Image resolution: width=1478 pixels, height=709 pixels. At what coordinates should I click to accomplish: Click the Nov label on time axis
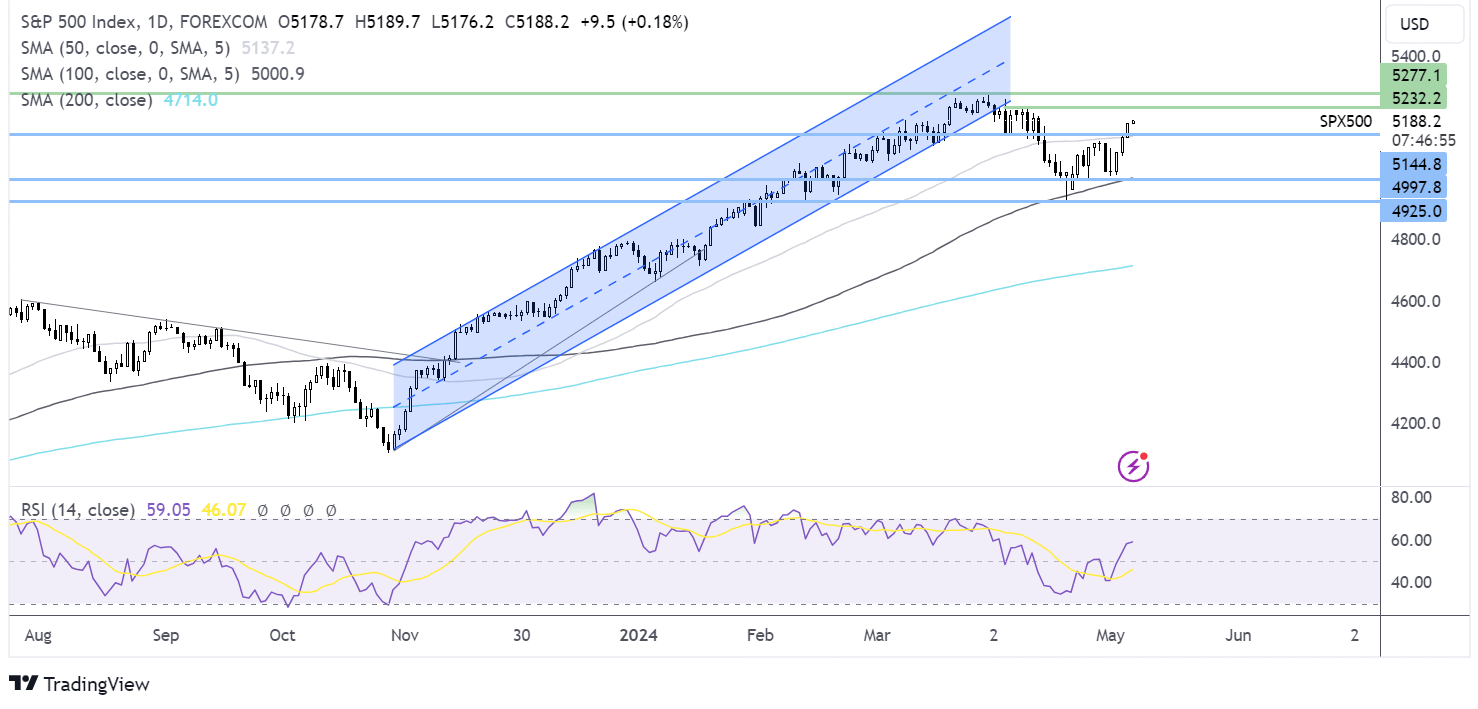405,636
